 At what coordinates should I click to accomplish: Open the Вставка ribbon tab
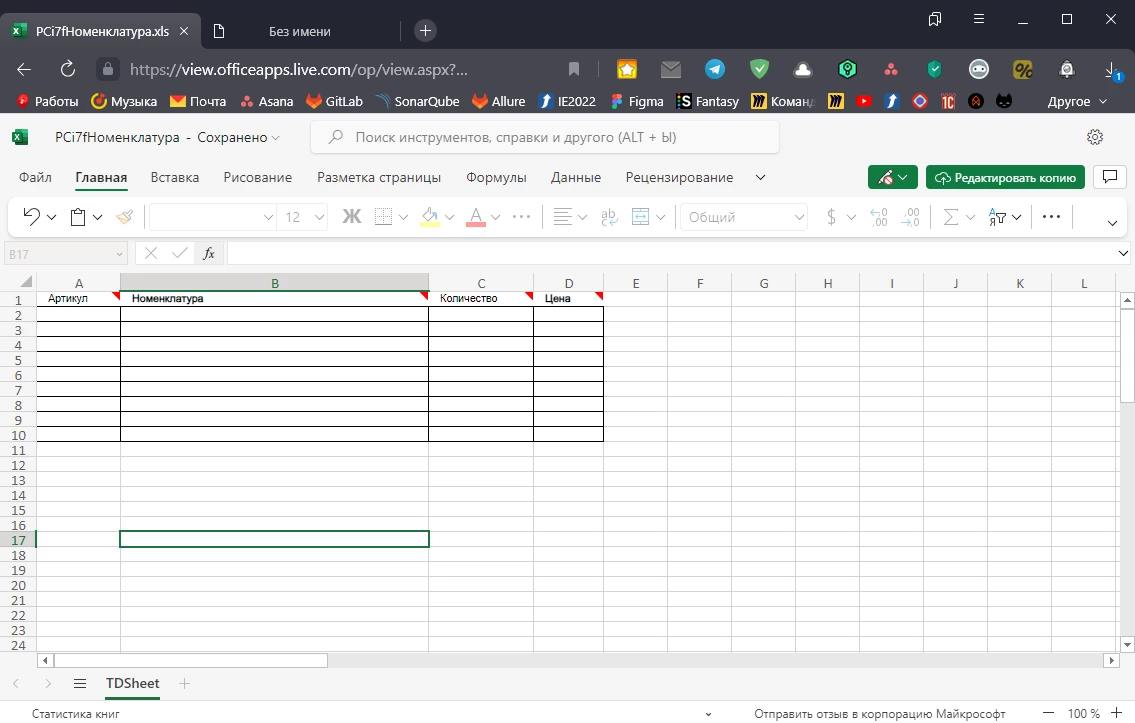[x=175, y=177]
